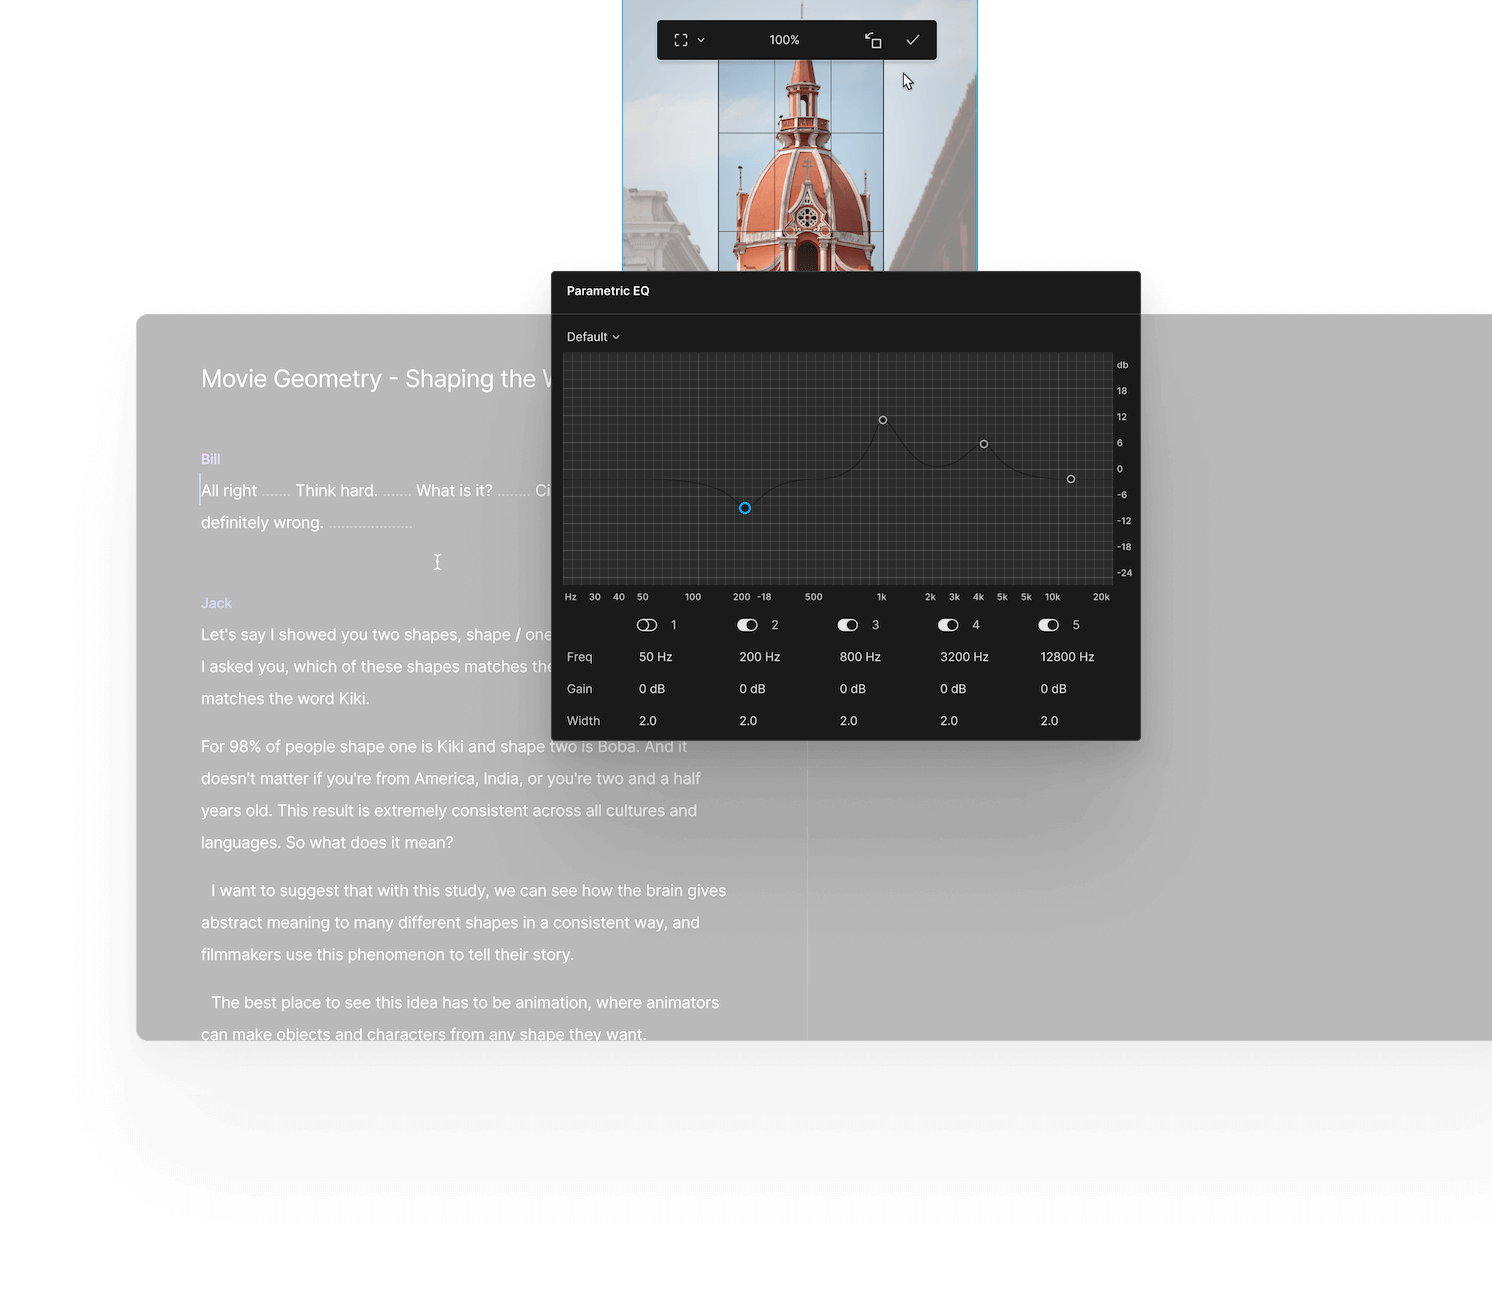This screenshot has width=1492, height=1297.
Task: Click the Freq row label
Action: click(579, 657)
